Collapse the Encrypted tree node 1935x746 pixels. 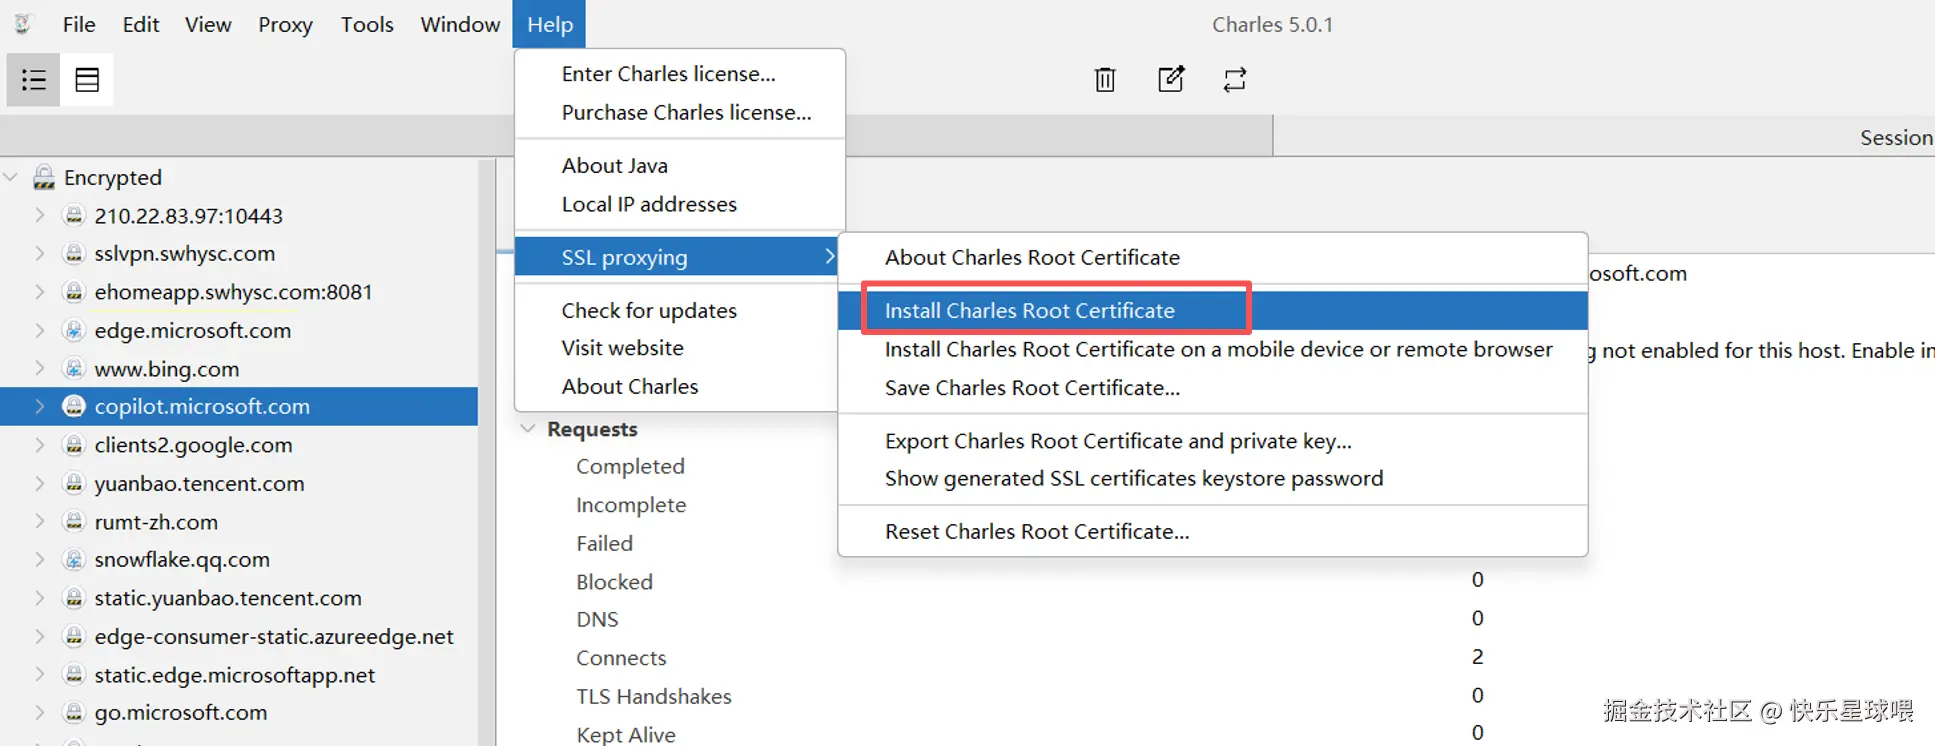(11, 177)
